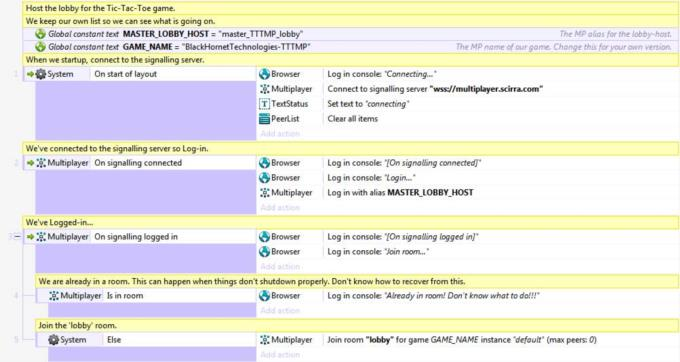Select action 'Connect to signalling server wss://multiplayer.scirra.com'
This screenshot has width=680, height=362.
435,89
